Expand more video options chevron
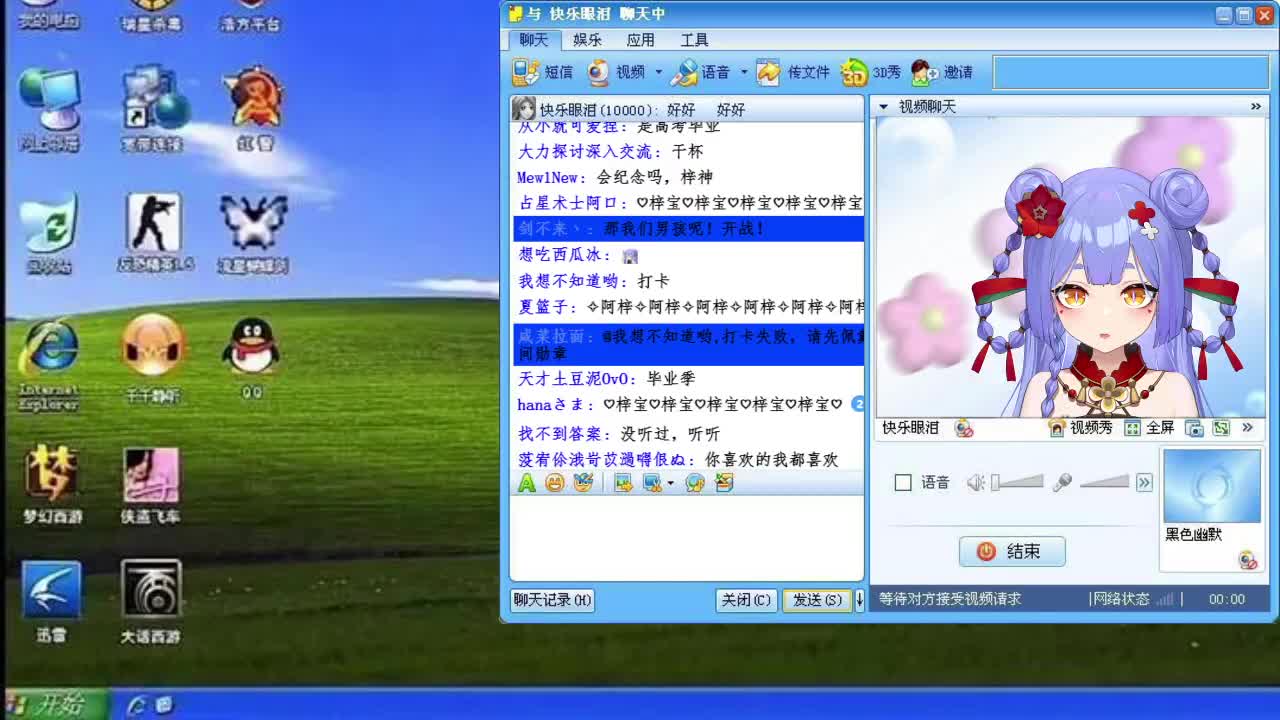 (1247, 427)
